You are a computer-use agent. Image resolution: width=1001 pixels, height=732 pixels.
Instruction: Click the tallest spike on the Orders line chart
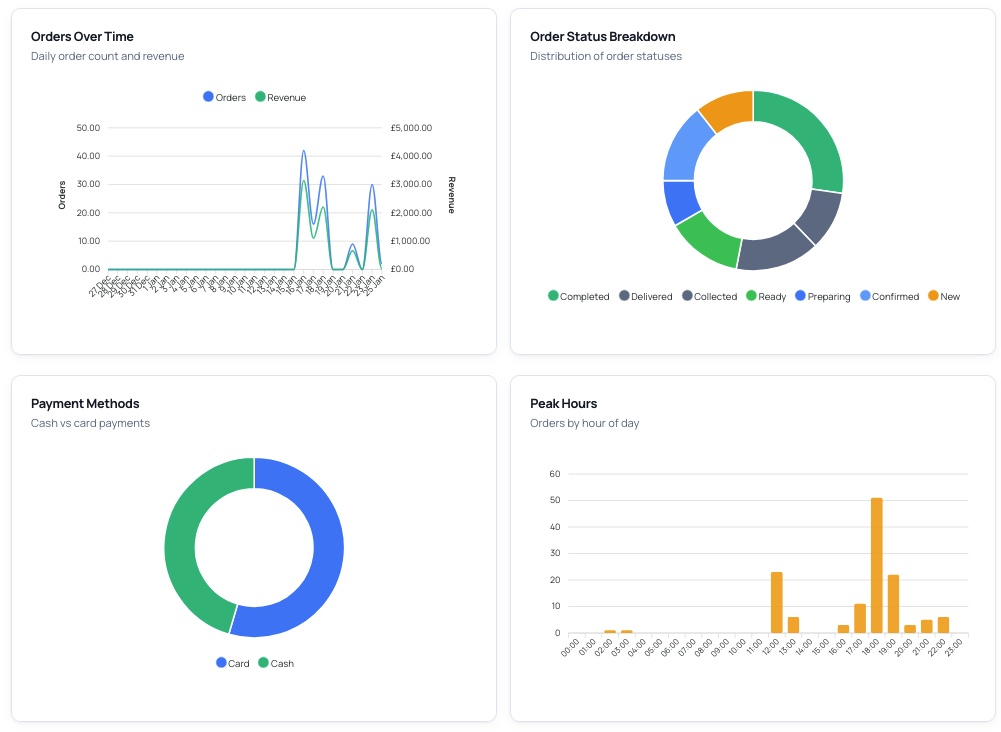pyautogui.click(x=303, y=152)
